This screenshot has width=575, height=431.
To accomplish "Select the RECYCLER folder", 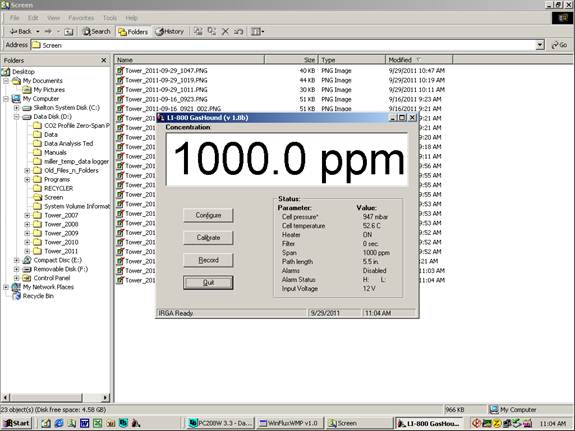I will pos(58,189).
